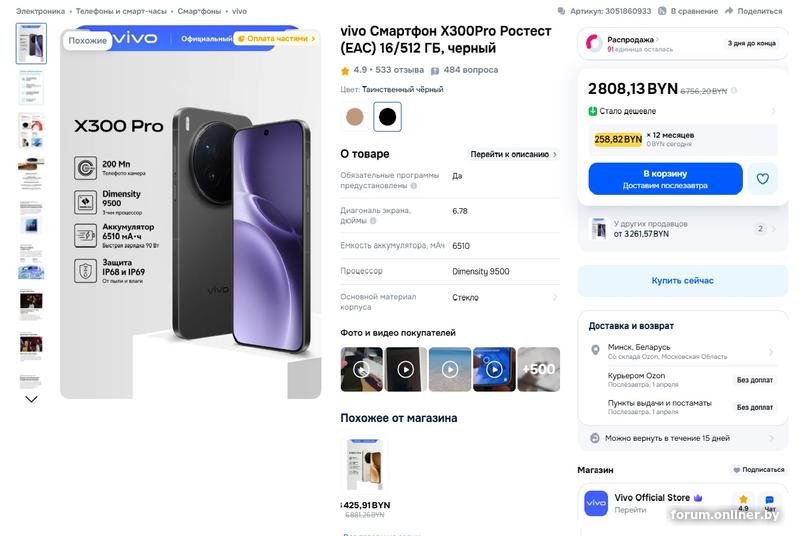Viewport: 800px width, 536px height.
Task: Open "Электроника" breadcrumb category
Action: tap(40, 11)
